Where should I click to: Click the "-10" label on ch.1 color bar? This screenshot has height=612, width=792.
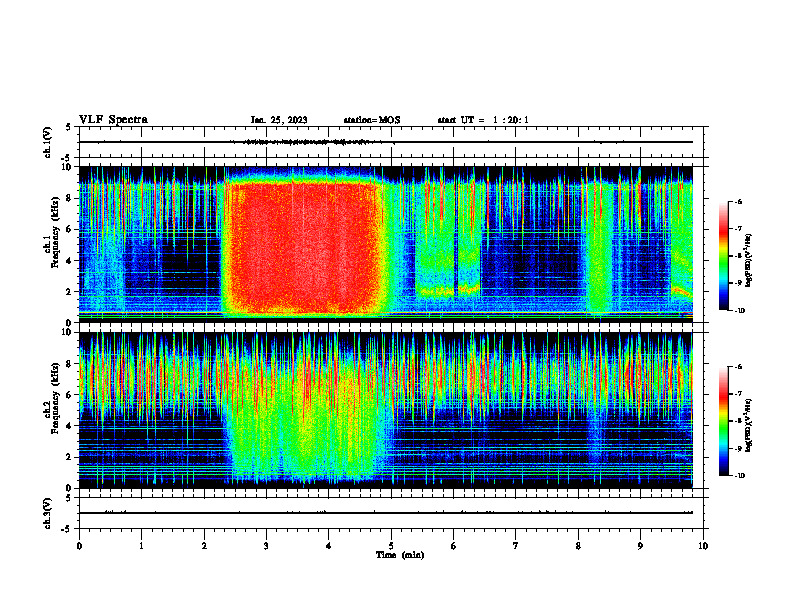click(739, 310)
